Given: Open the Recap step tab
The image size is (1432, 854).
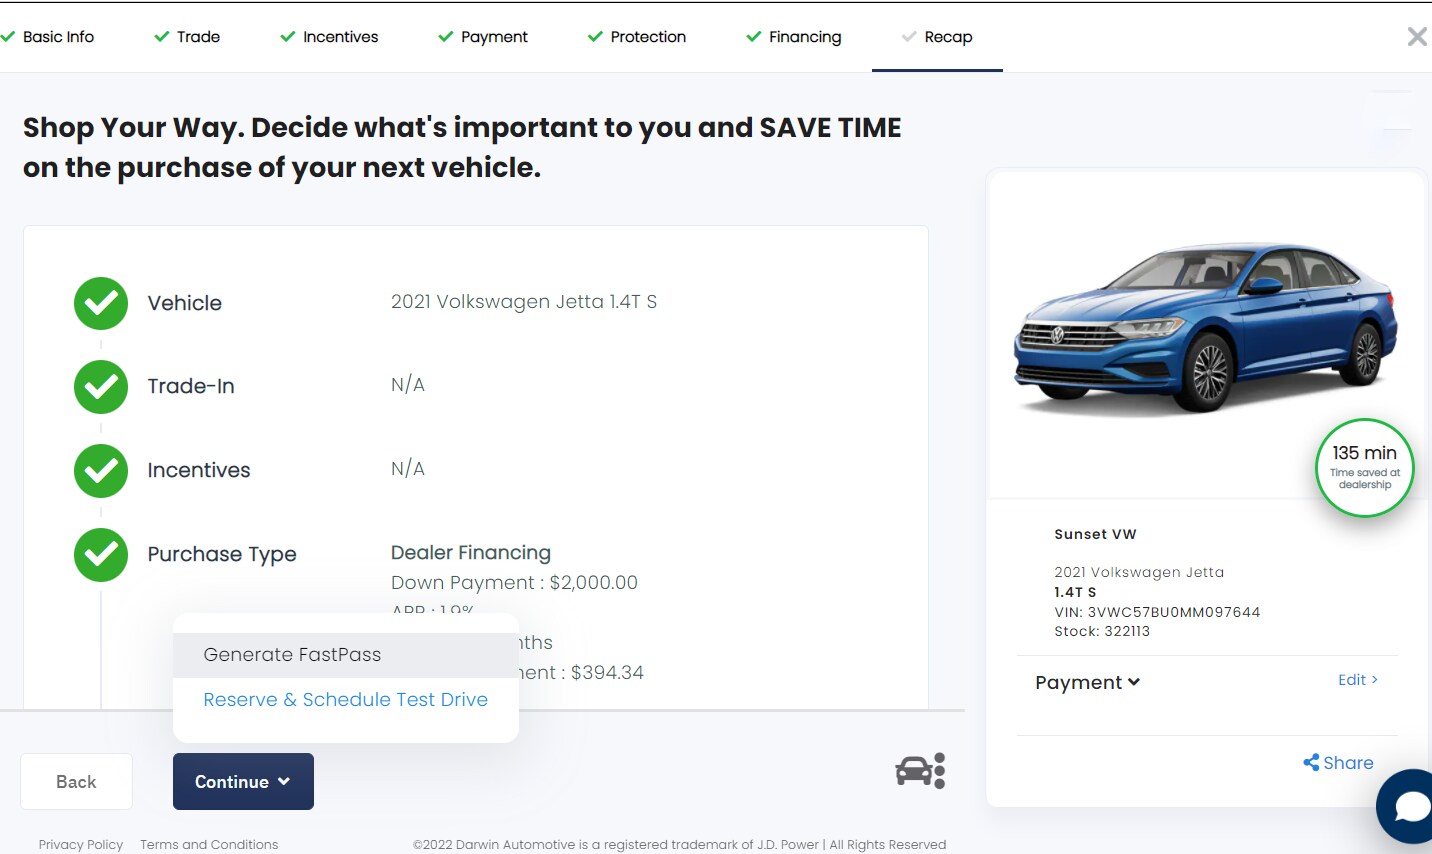Looking at the screenshot, I should 937,37.
